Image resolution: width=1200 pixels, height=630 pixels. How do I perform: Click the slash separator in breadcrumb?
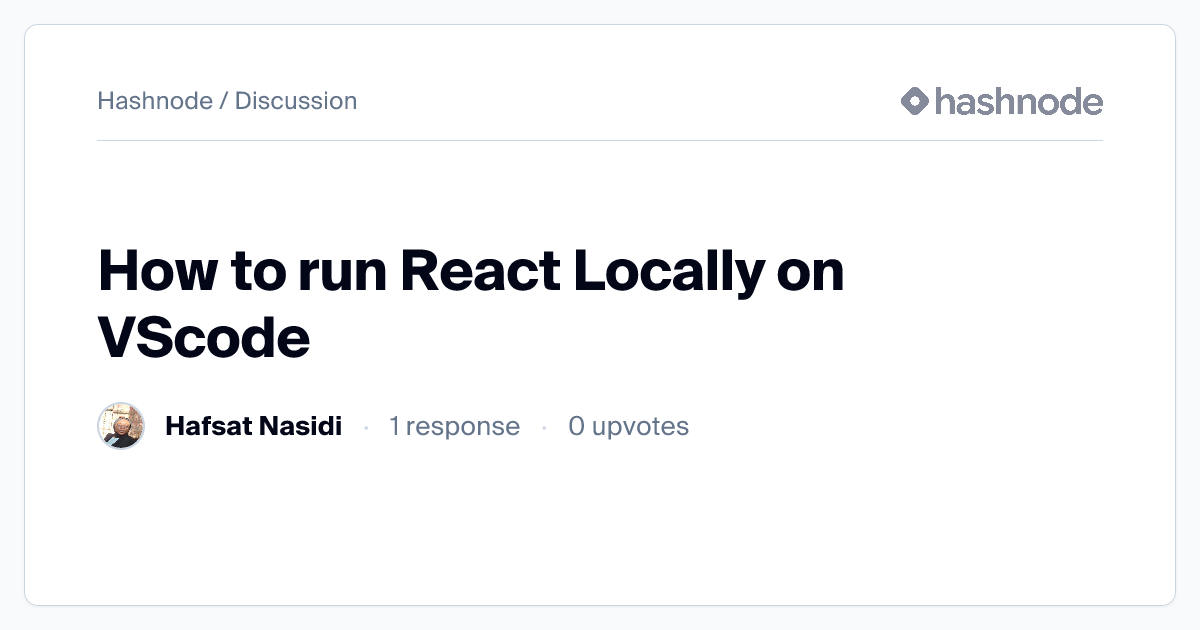pyautogui.click(x=224, y=101)
